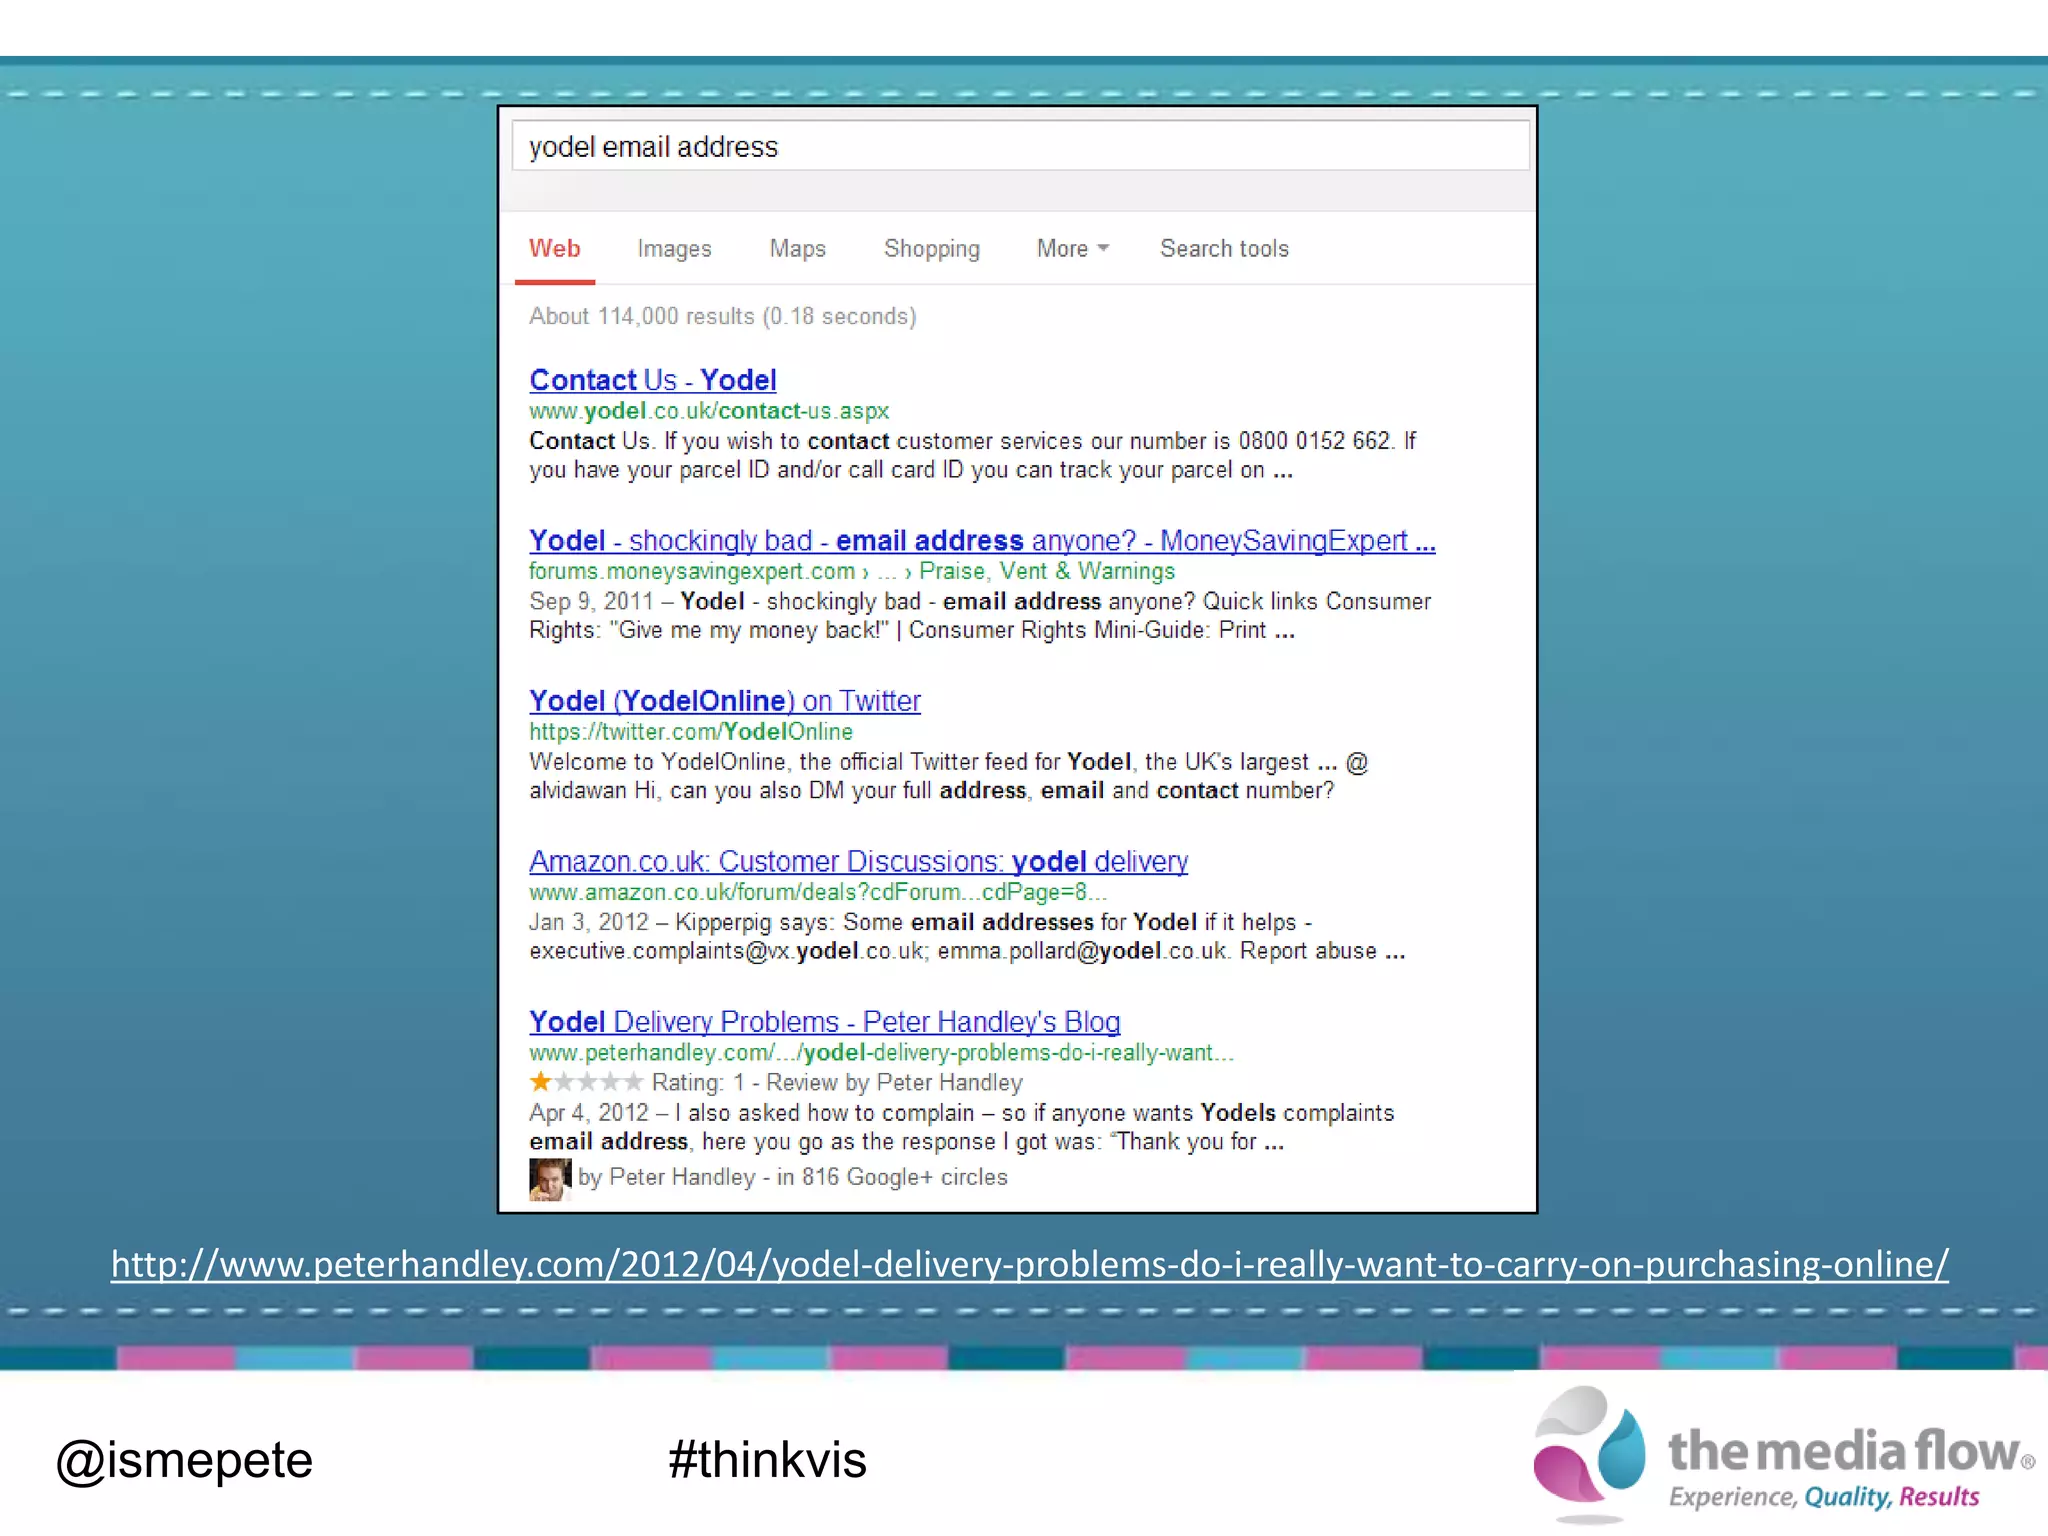The width and height of the screenshot is (2048, 1536).
Task: Click the #thinkvis hashtag
Action: tap(767, 1460)
